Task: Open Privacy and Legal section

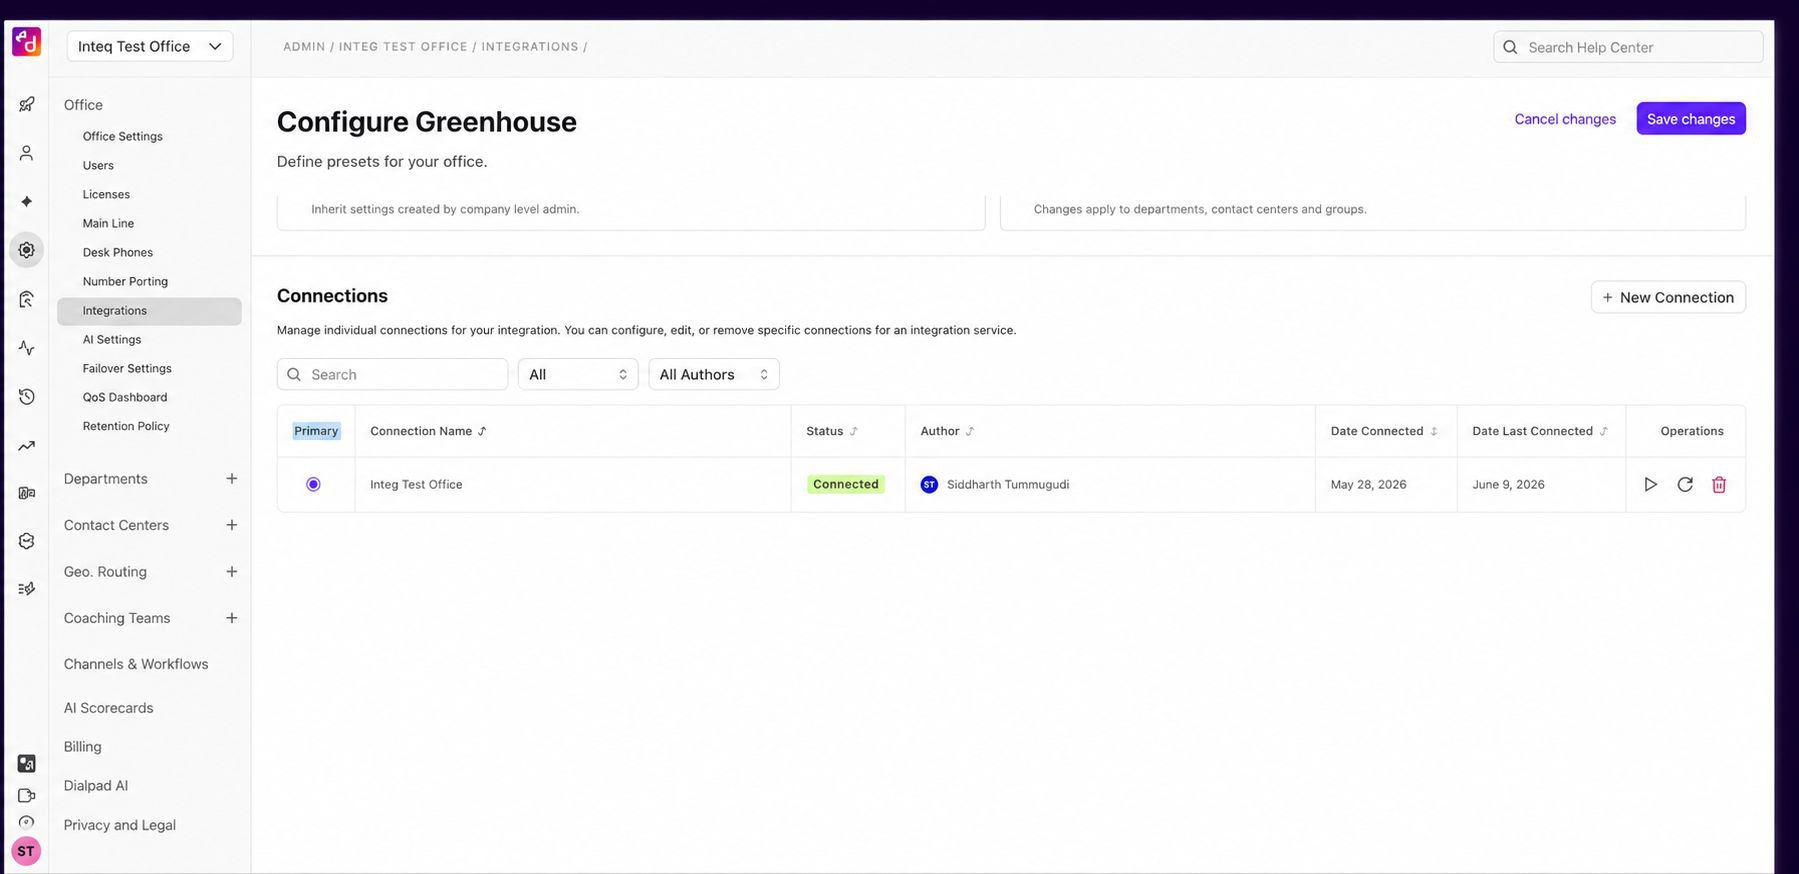Action: (120, 825)
